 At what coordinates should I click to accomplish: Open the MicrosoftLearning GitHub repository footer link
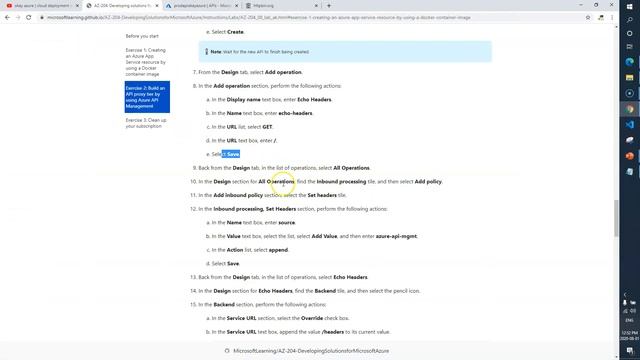pos(311,351)
